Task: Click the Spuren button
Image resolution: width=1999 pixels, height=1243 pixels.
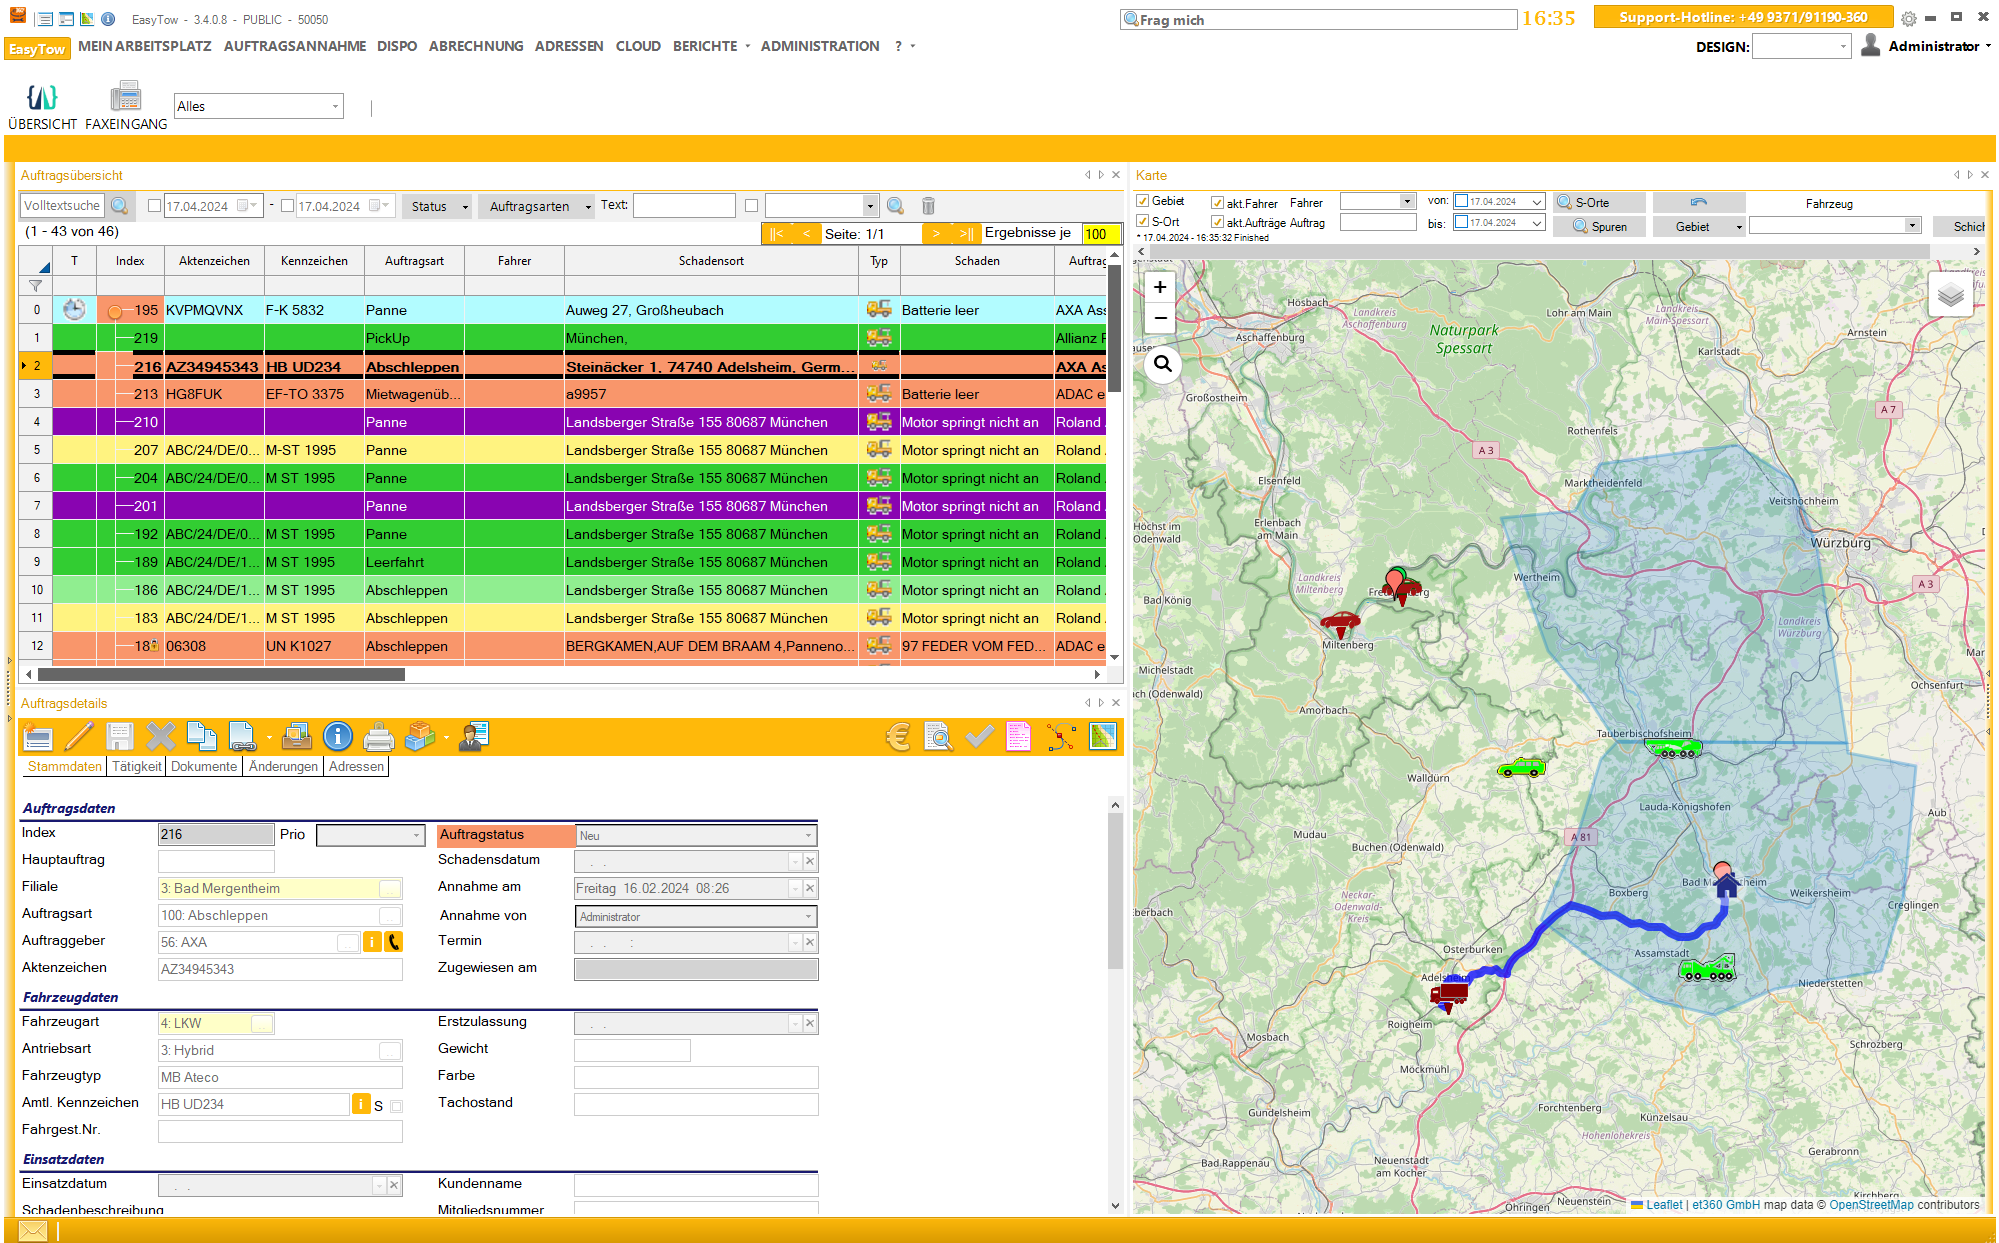Action: pyautogui.click(x=1599, y=227)
